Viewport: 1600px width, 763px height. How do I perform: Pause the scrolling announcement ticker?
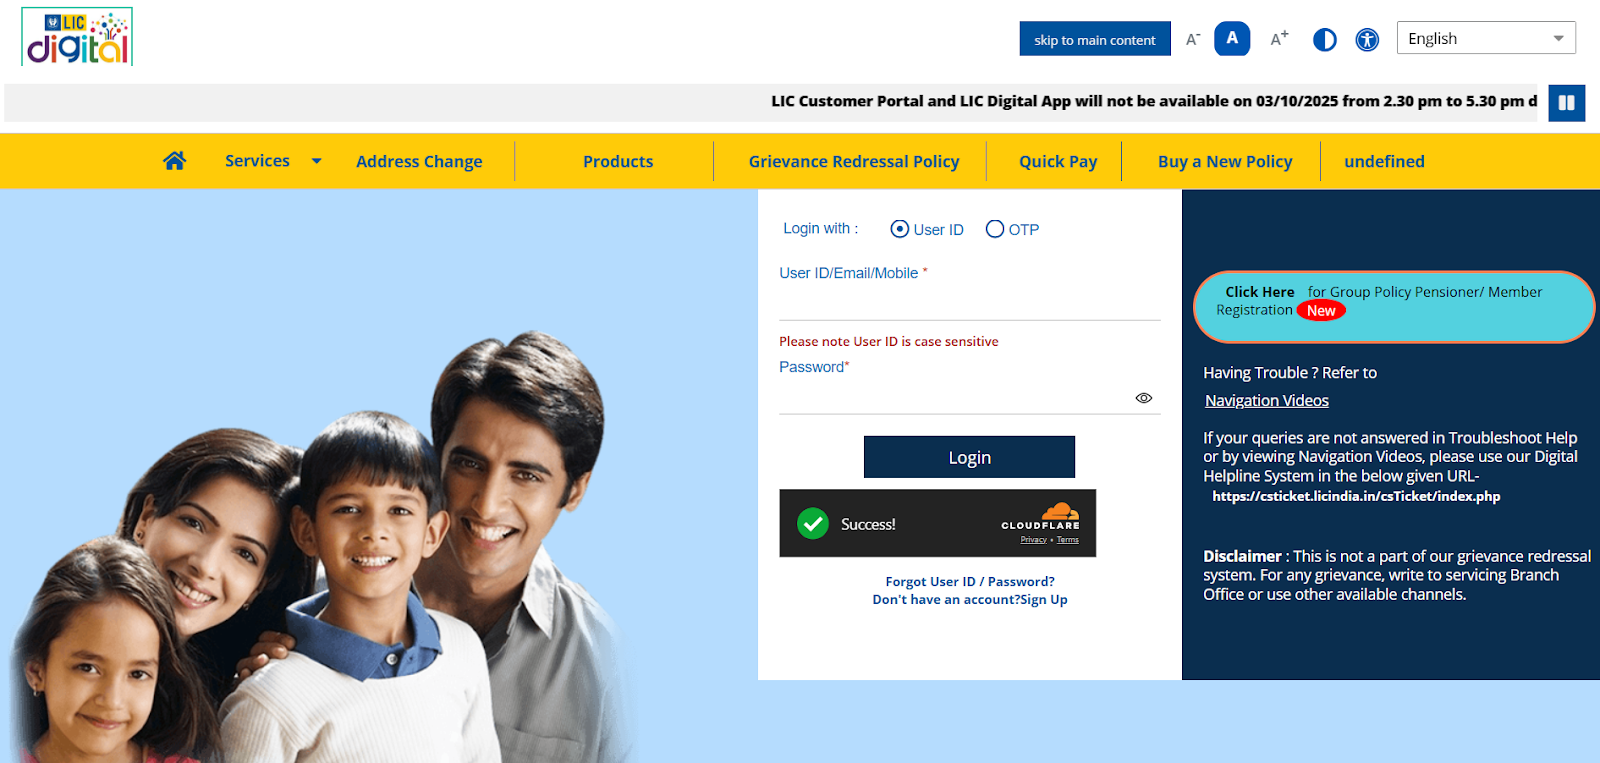point(1567,103)
